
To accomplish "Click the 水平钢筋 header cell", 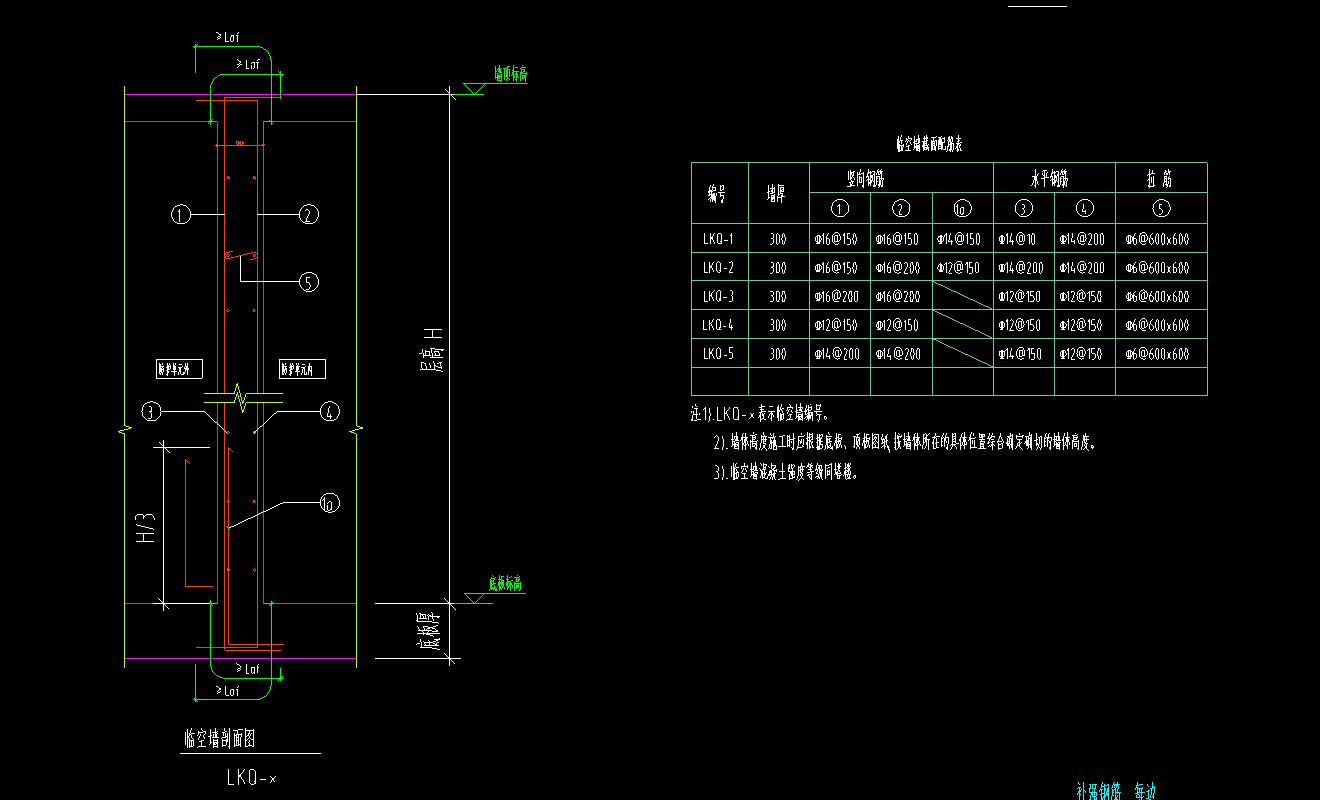I will coord(1054,179).
